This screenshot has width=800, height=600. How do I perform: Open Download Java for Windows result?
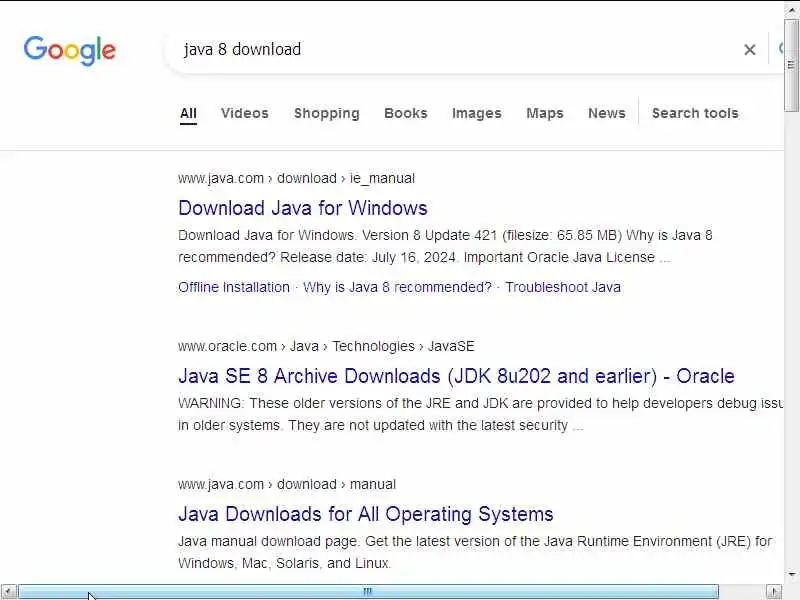coord(303,208)
